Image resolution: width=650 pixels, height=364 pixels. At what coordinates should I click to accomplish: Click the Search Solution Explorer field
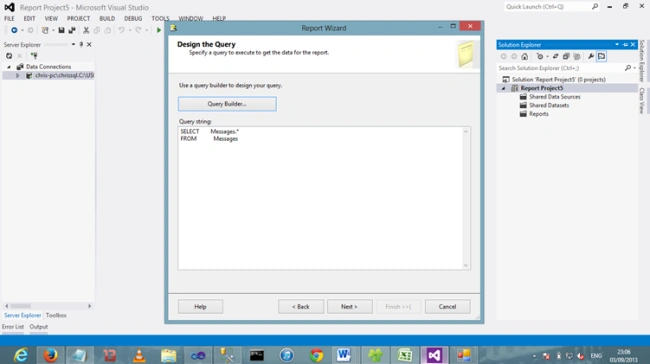(x=561, y=68)
